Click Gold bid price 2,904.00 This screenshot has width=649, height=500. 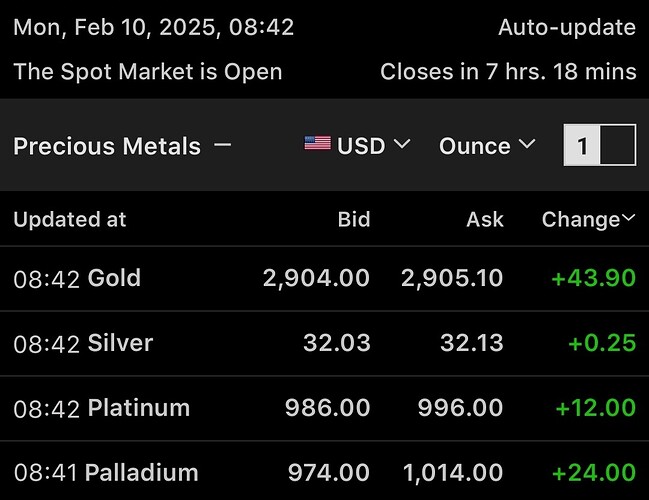[316, 278]
